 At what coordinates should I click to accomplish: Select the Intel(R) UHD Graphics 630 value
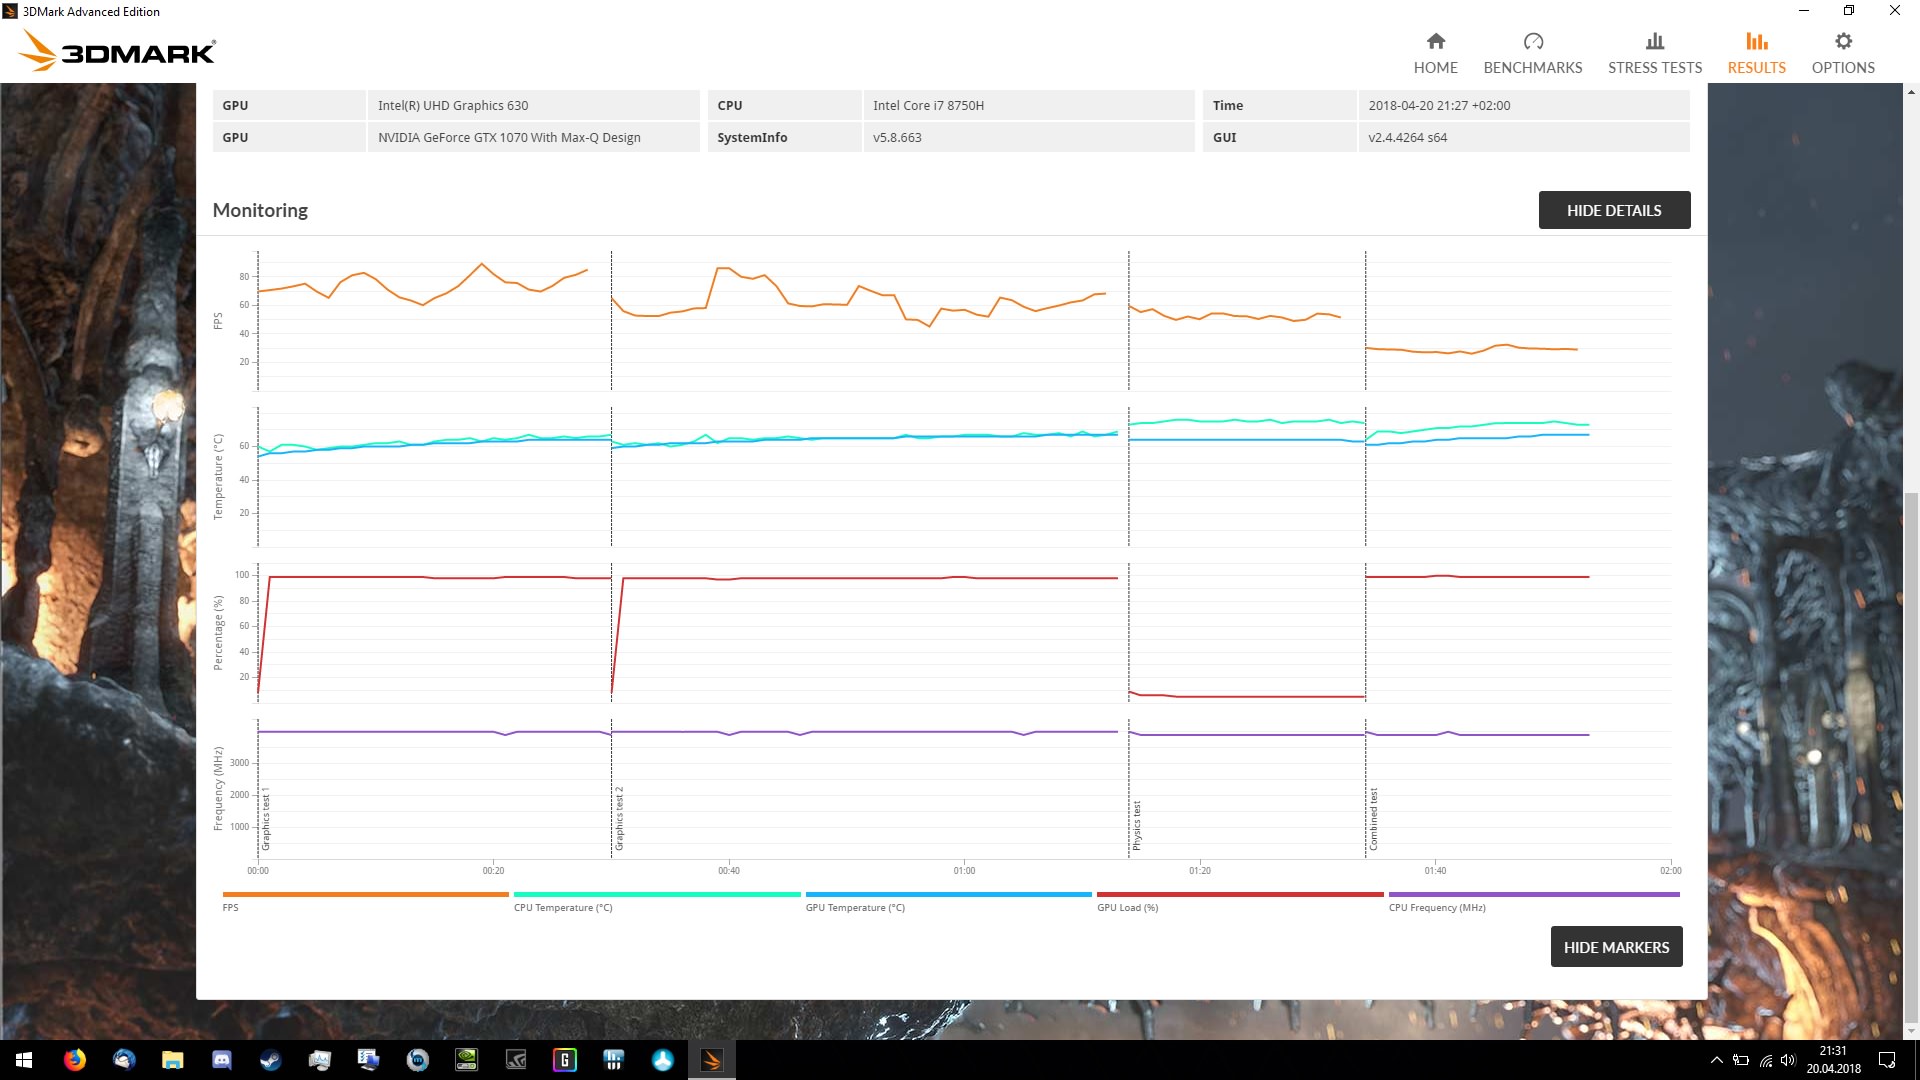click(x=453, y=105)
